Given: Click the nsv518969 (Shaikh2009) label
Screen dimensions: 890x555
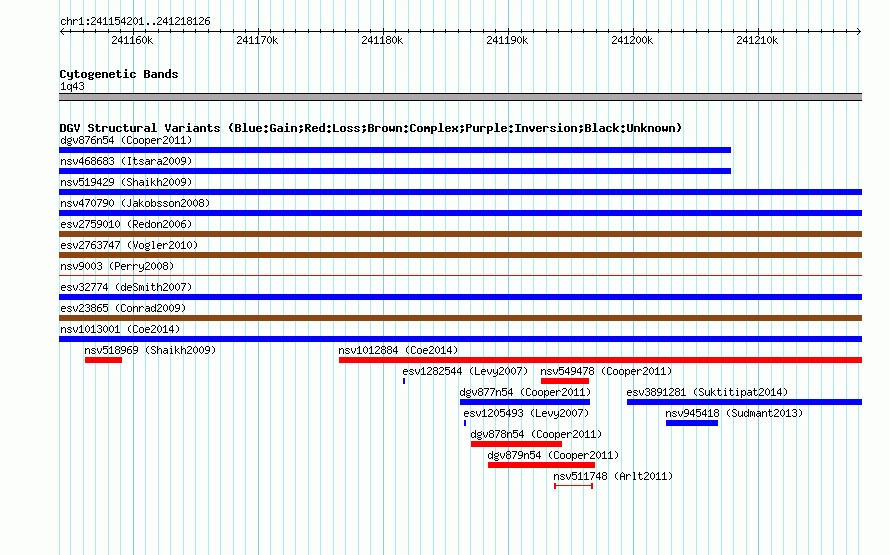Looking at the screenshot, I should [150, 350].
